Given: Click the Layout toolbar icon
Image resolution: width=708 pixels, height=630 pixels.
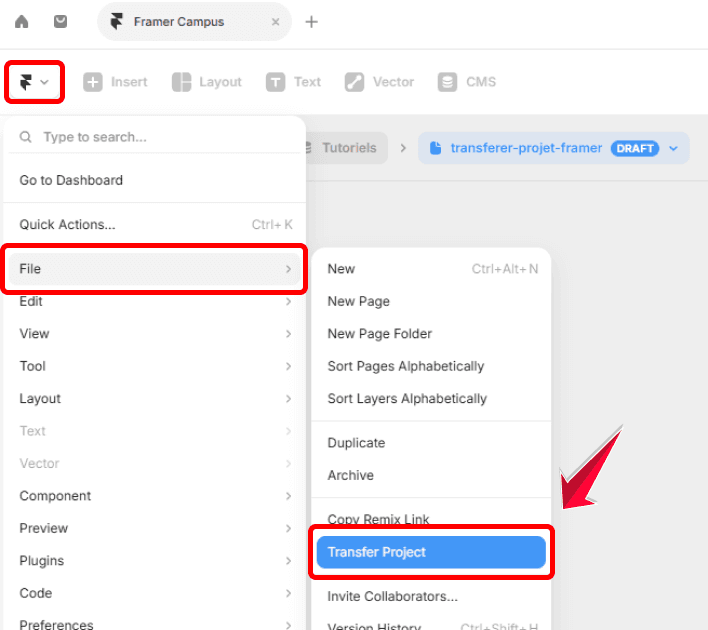Looking at the screenshot, I should pyautogui.click(x=182, y=82).
